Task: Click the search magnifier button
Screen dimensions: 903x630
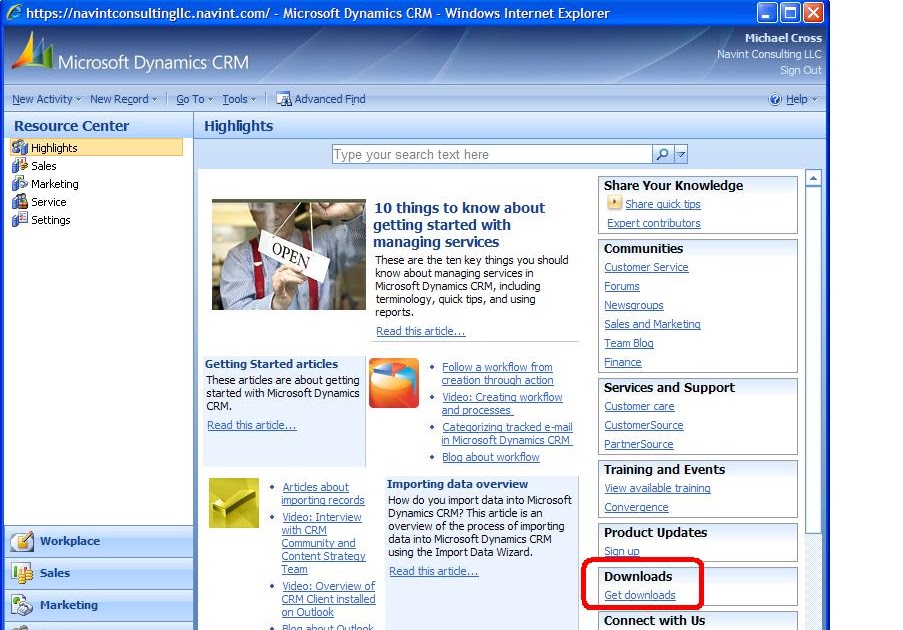Action: 662,154
